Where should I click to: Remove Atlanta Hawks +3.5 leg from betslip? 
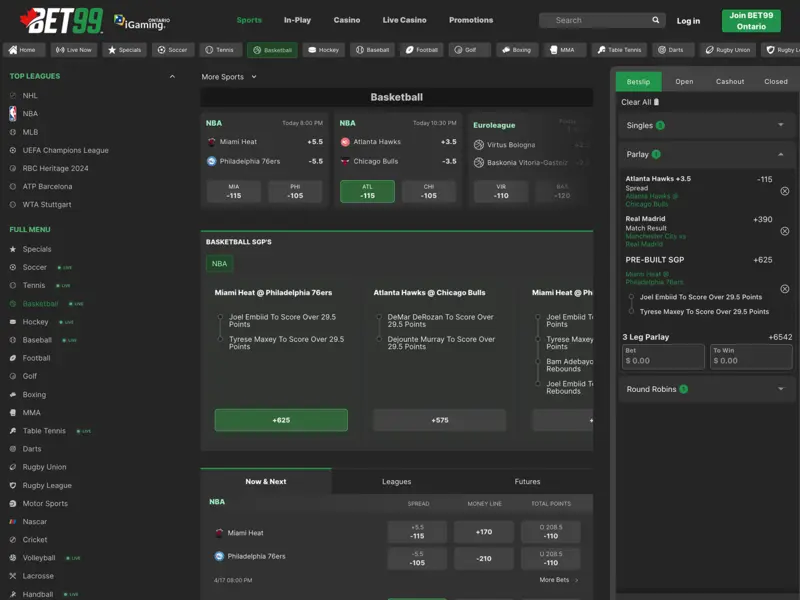click(784, 191)
